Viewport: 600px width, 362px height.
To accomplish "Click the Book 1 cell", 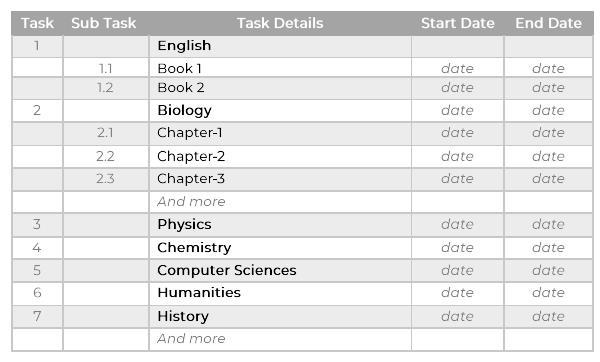I will pos(280,68).
